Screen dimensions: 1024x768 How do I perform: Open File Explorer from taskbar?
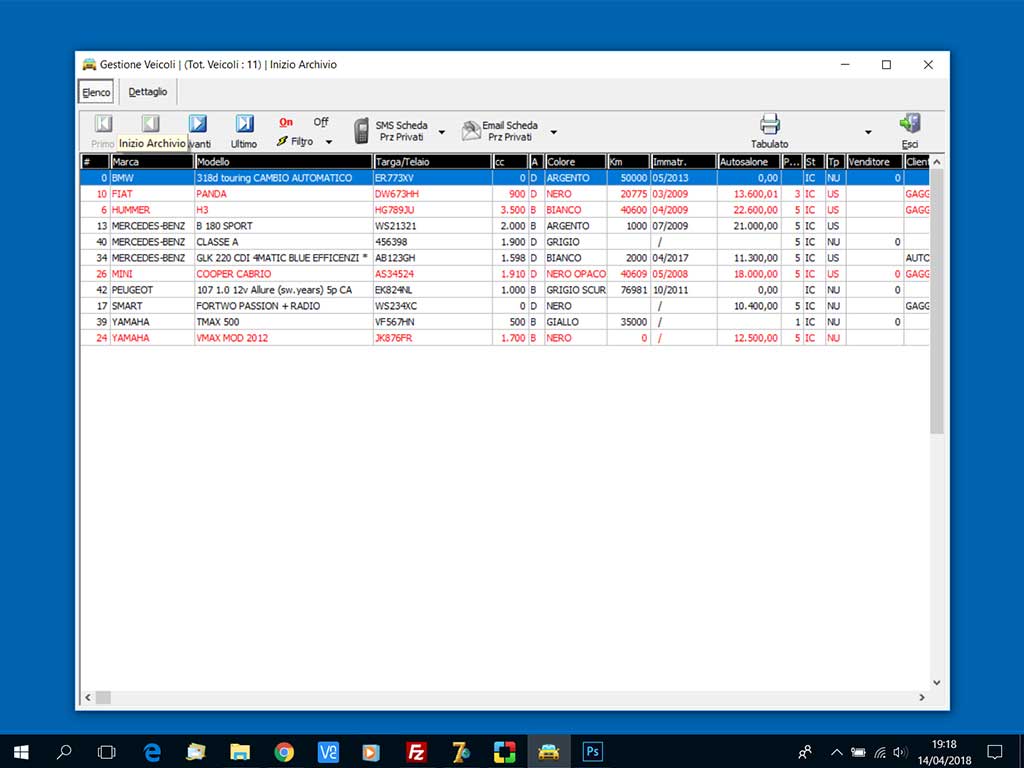(240, 752)
